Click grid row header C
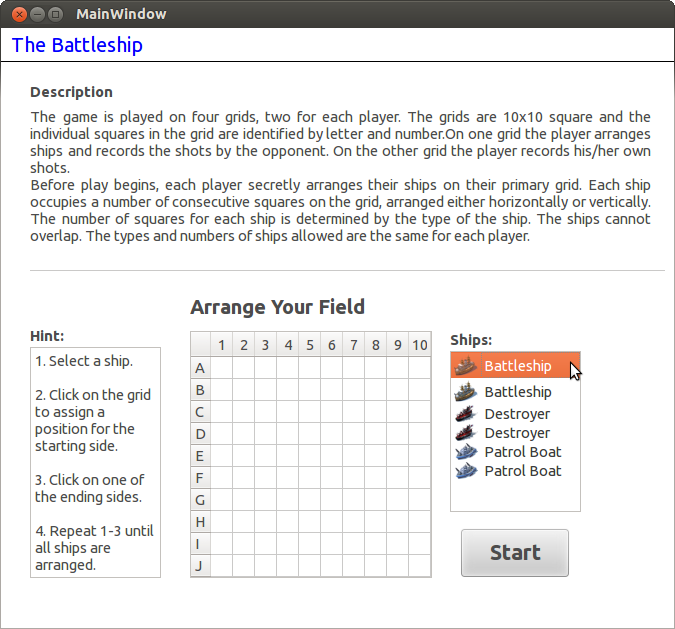 [x=200, y=412]
